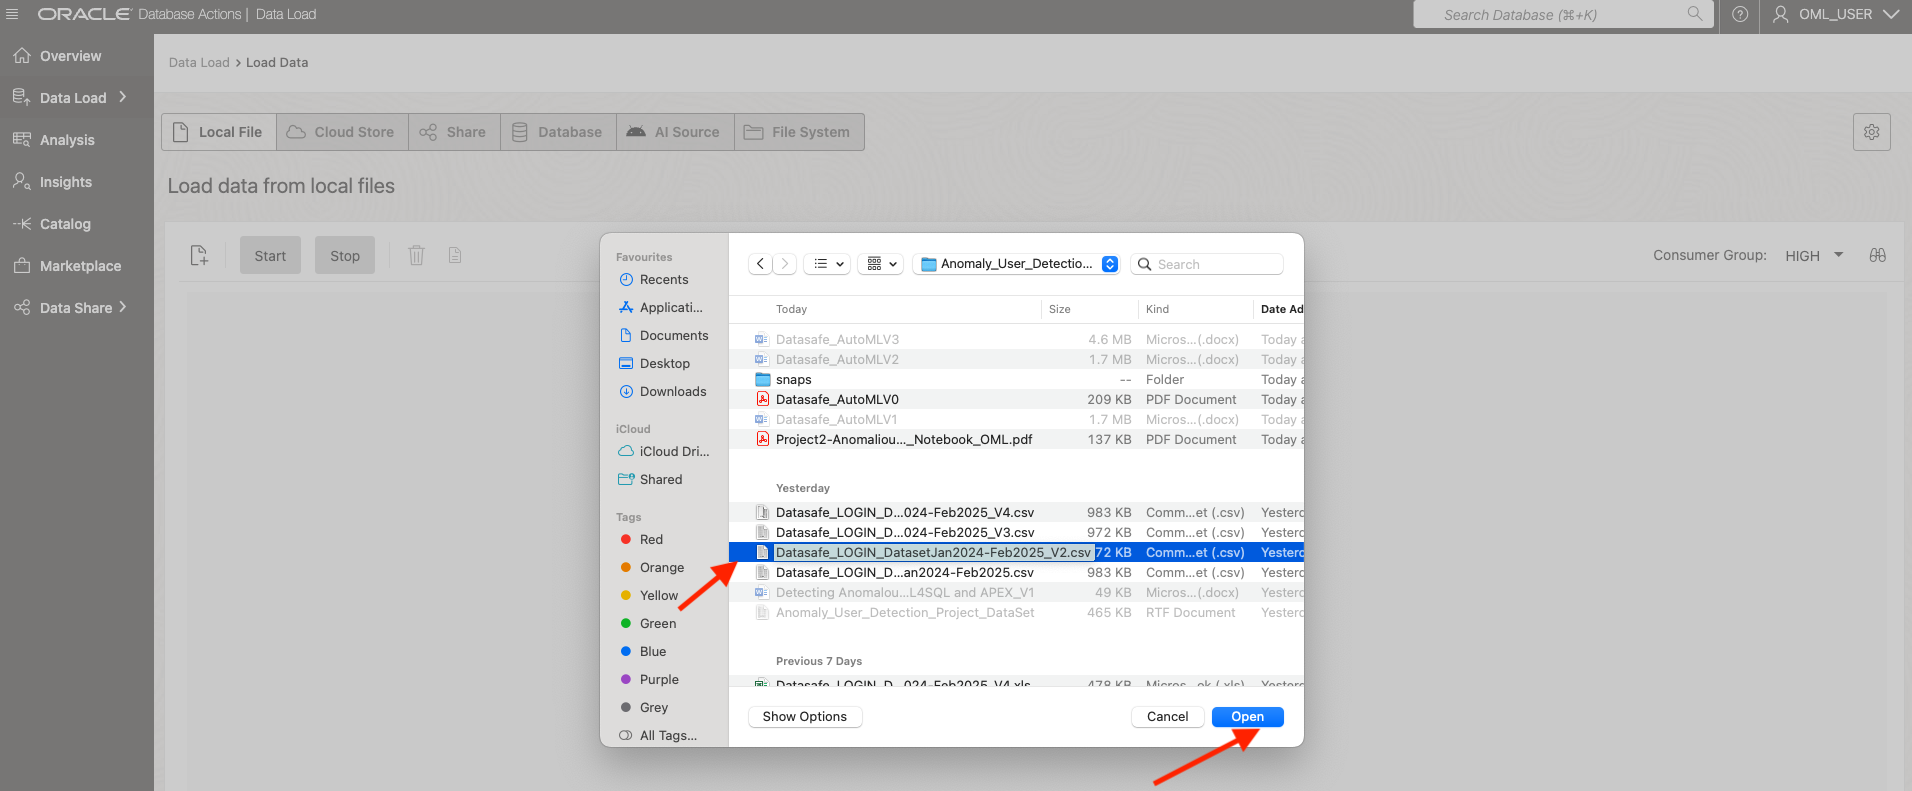Image resolution: width=1912 pixels, height=791 pixels.
Task: Open Documents in Favourites
Action: click(664, 336)
